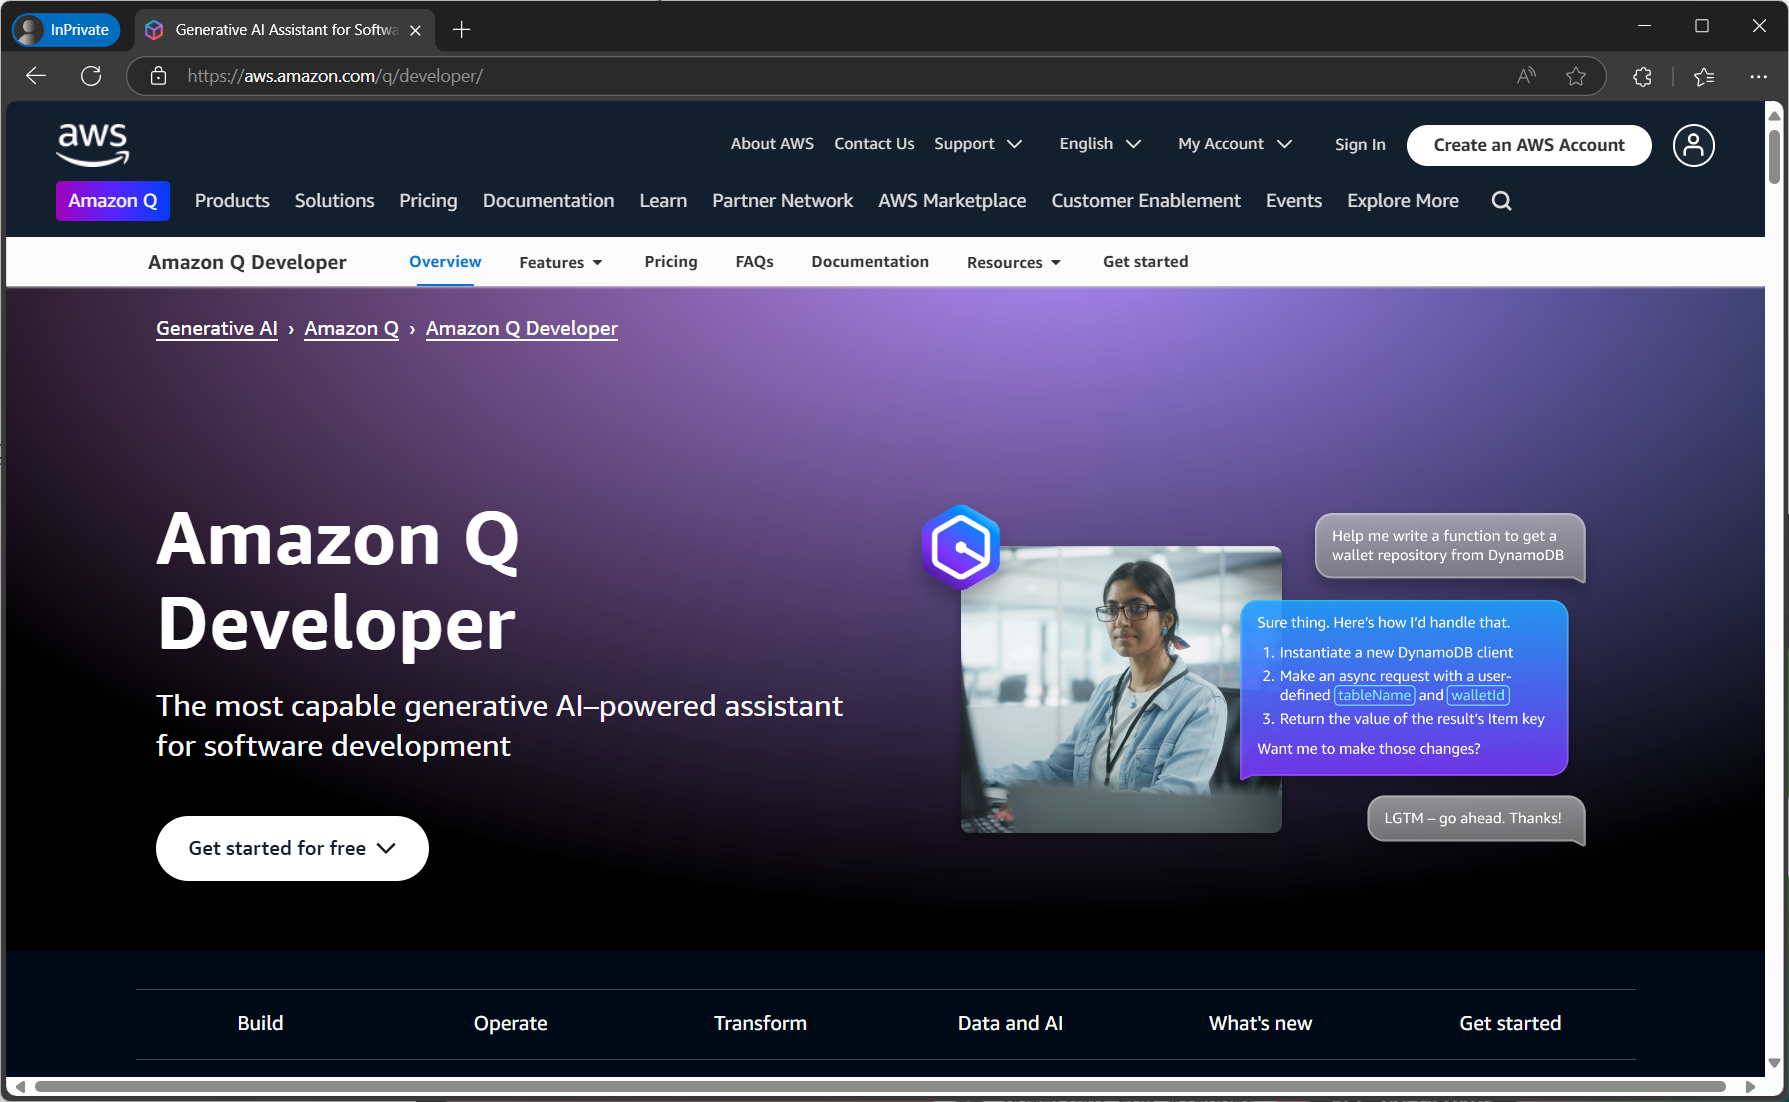Image resolution: width=1789 pixels, height=1102 pixels.
Task: Jump to bottom Get started section
Action: pyautogui.click(x=1510, y=1023)
